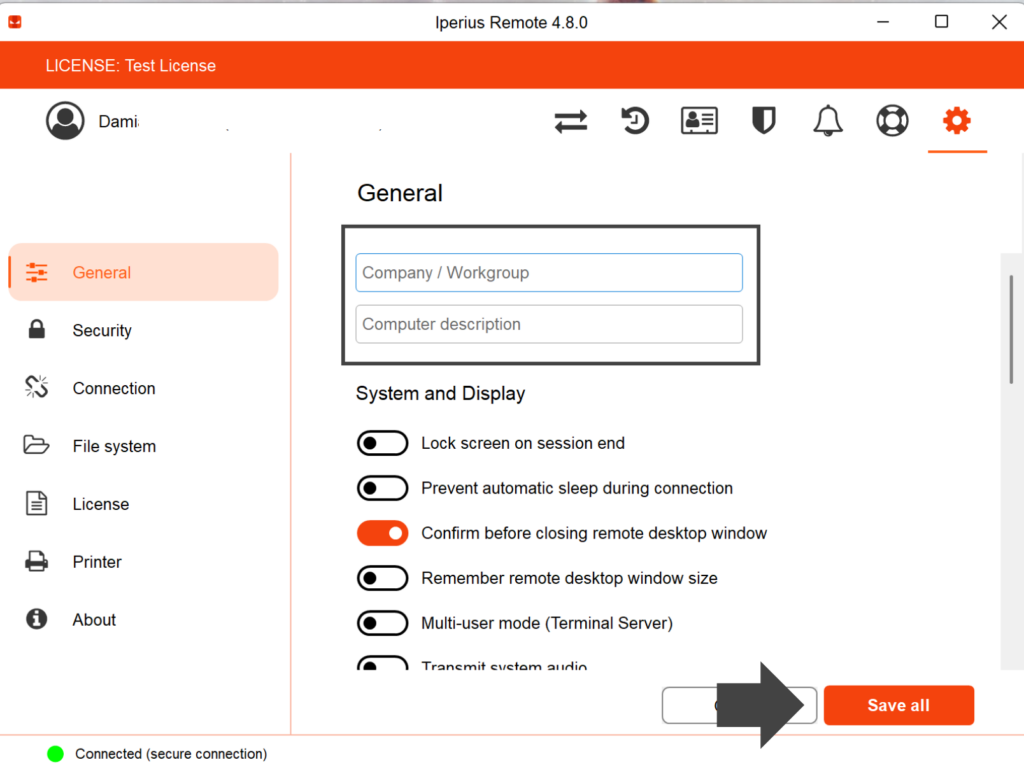Select the File system settings section

coord(144,446)
